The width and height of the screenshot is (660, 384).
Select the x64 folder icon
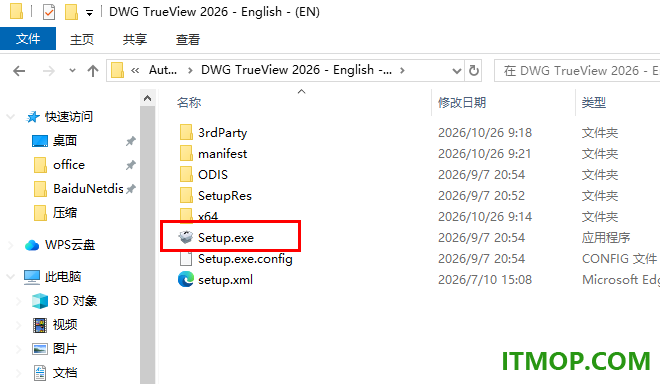coord(186,215)
